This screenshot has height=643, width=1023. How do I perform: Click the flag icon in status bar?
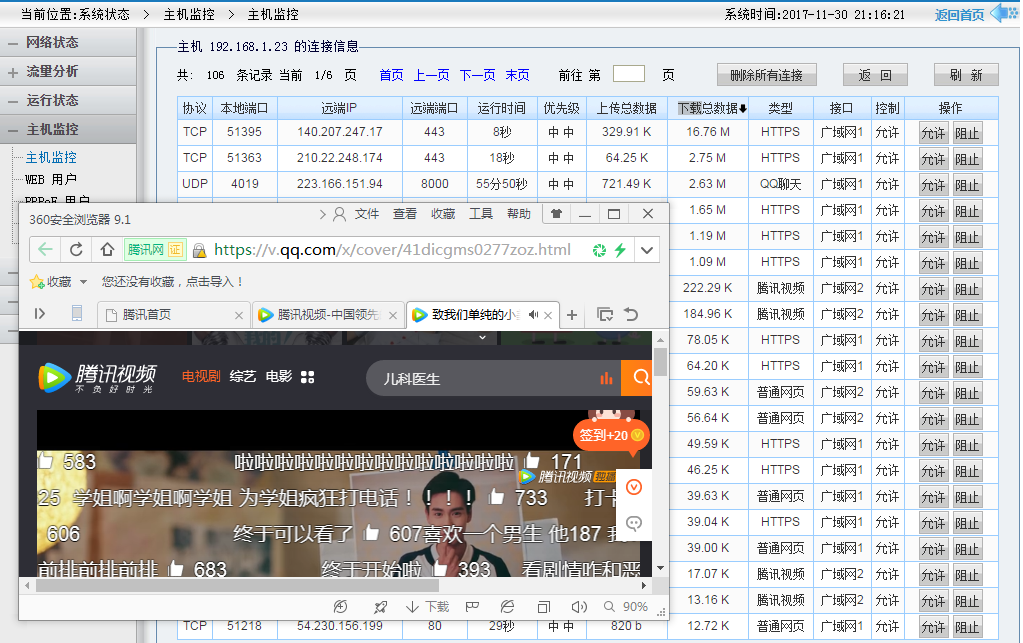pos(473,607)
